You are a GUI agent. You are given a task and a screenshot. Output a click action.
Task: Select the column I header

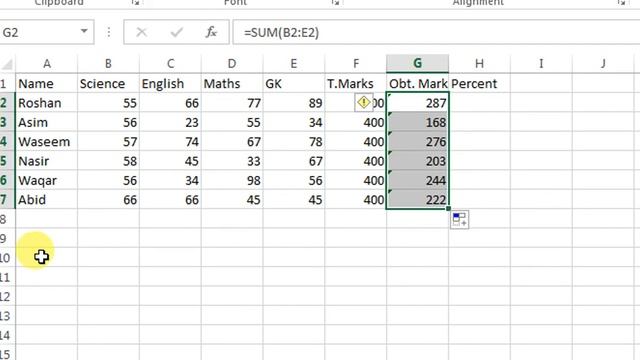[x=541, y=64]
